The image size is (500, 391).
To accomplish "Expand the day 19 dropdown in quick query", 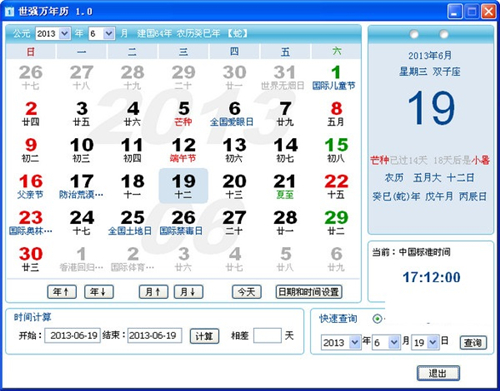I will tap(433, 342).
